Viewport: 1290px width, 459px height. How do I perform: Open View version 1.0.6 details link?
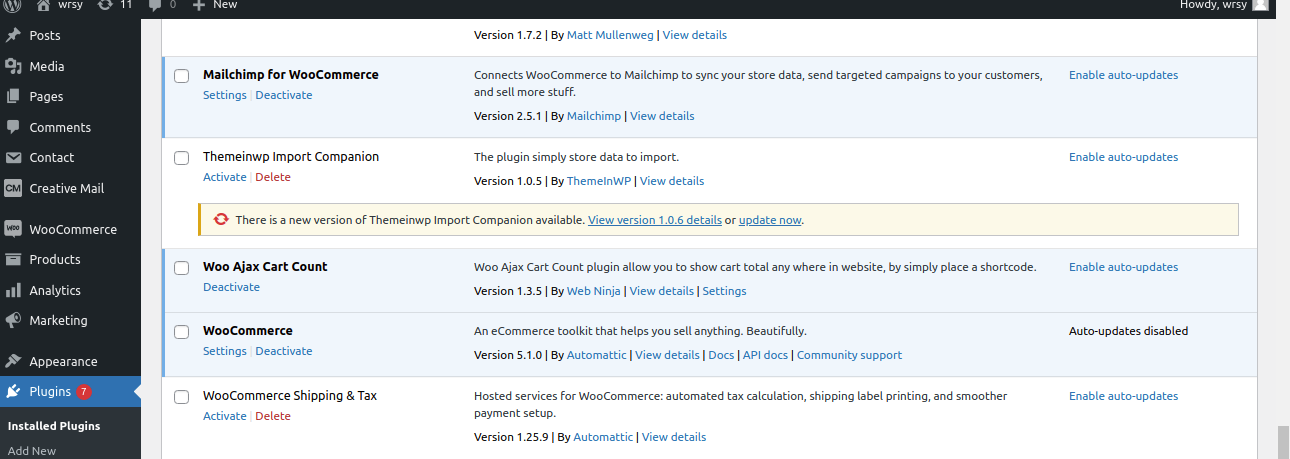(x=655, y=220)
